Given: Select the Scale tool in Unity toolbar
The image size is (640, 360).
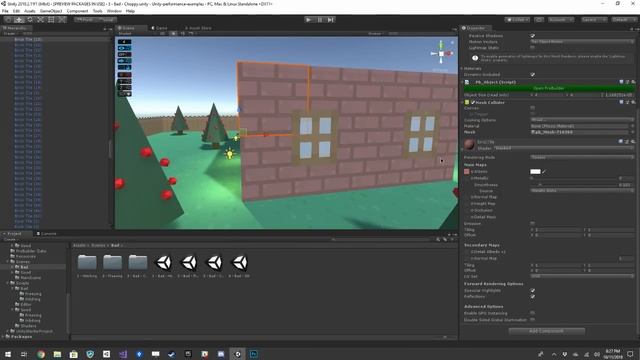Looking at the screenshot, I should click(x=40, y=20).
